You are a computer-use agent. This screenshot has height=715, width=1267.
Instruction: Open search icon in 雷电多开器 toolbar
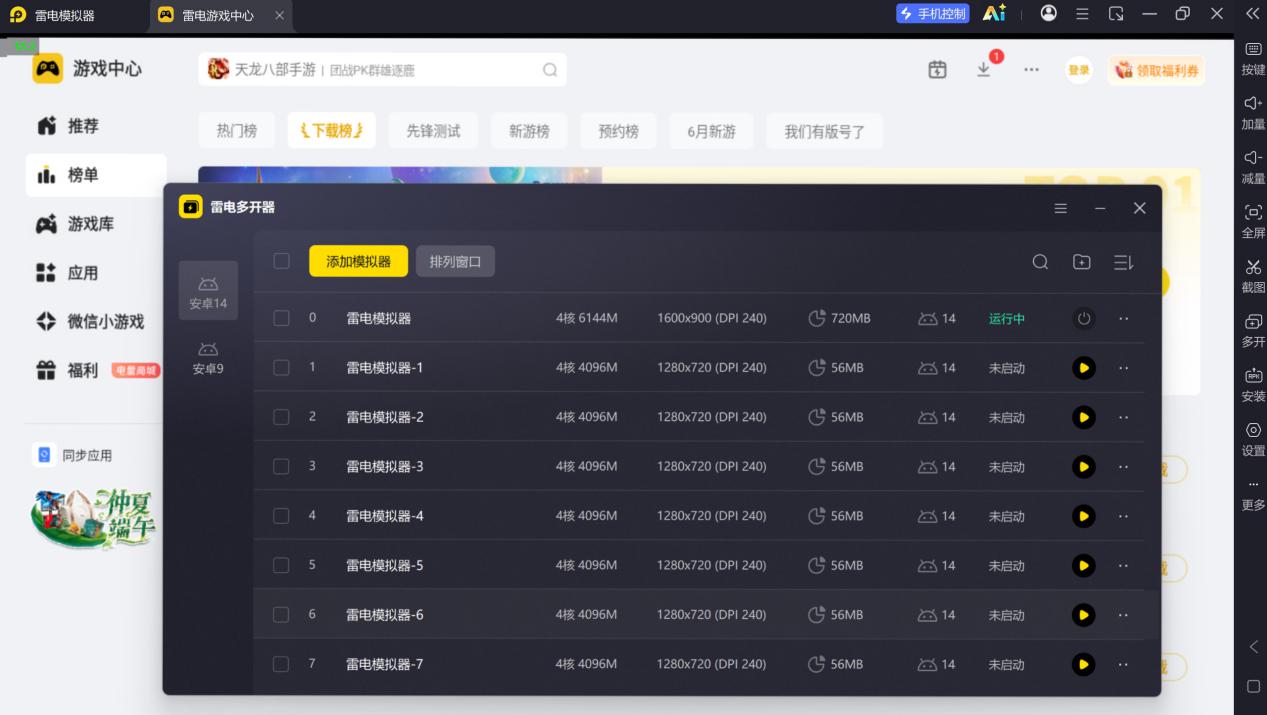pyautogui.click(x=1040, y=262)
